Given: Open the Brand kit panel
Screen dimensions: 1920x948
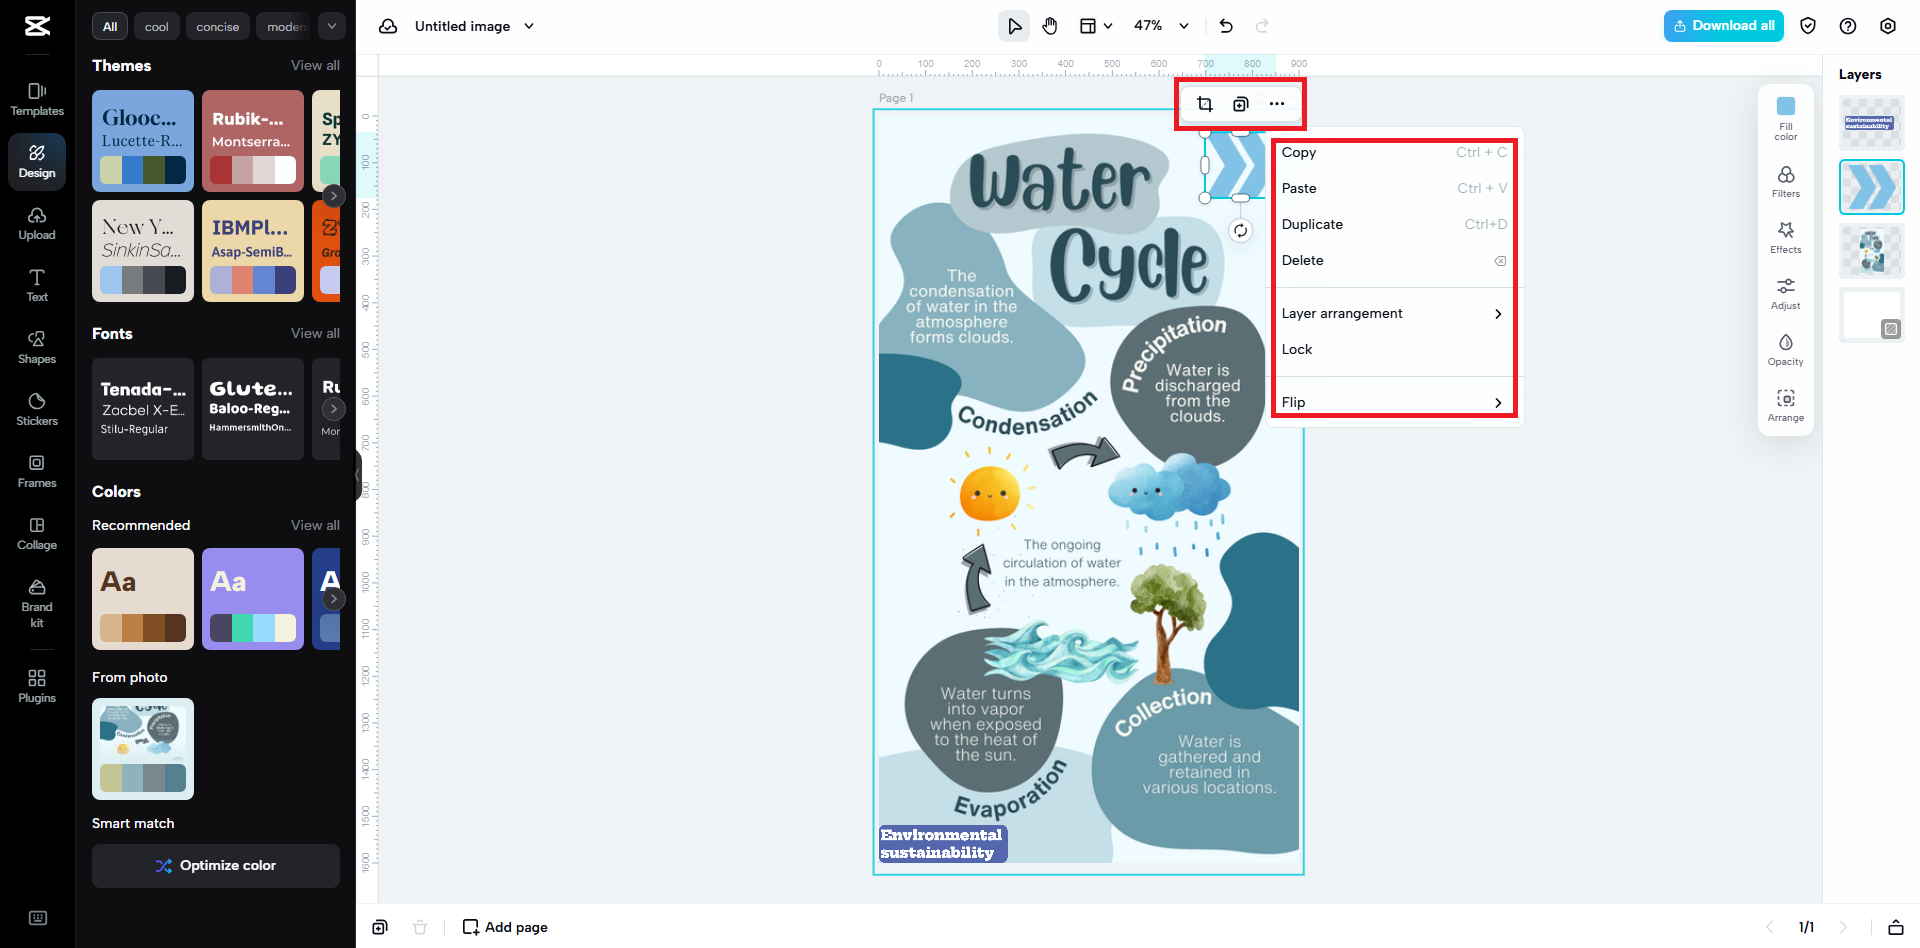Looking at the screenshot, I should pos(37,604).
